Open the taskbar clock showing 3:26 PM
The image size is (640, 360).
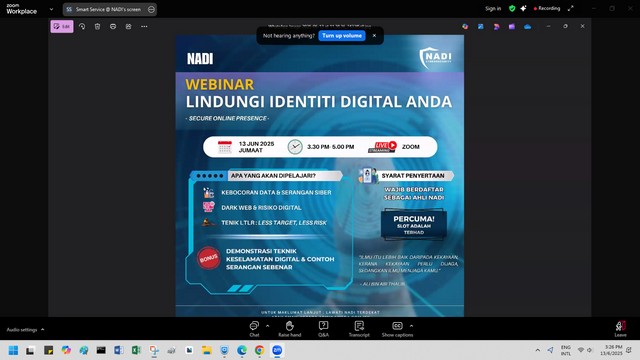(611, 350)
